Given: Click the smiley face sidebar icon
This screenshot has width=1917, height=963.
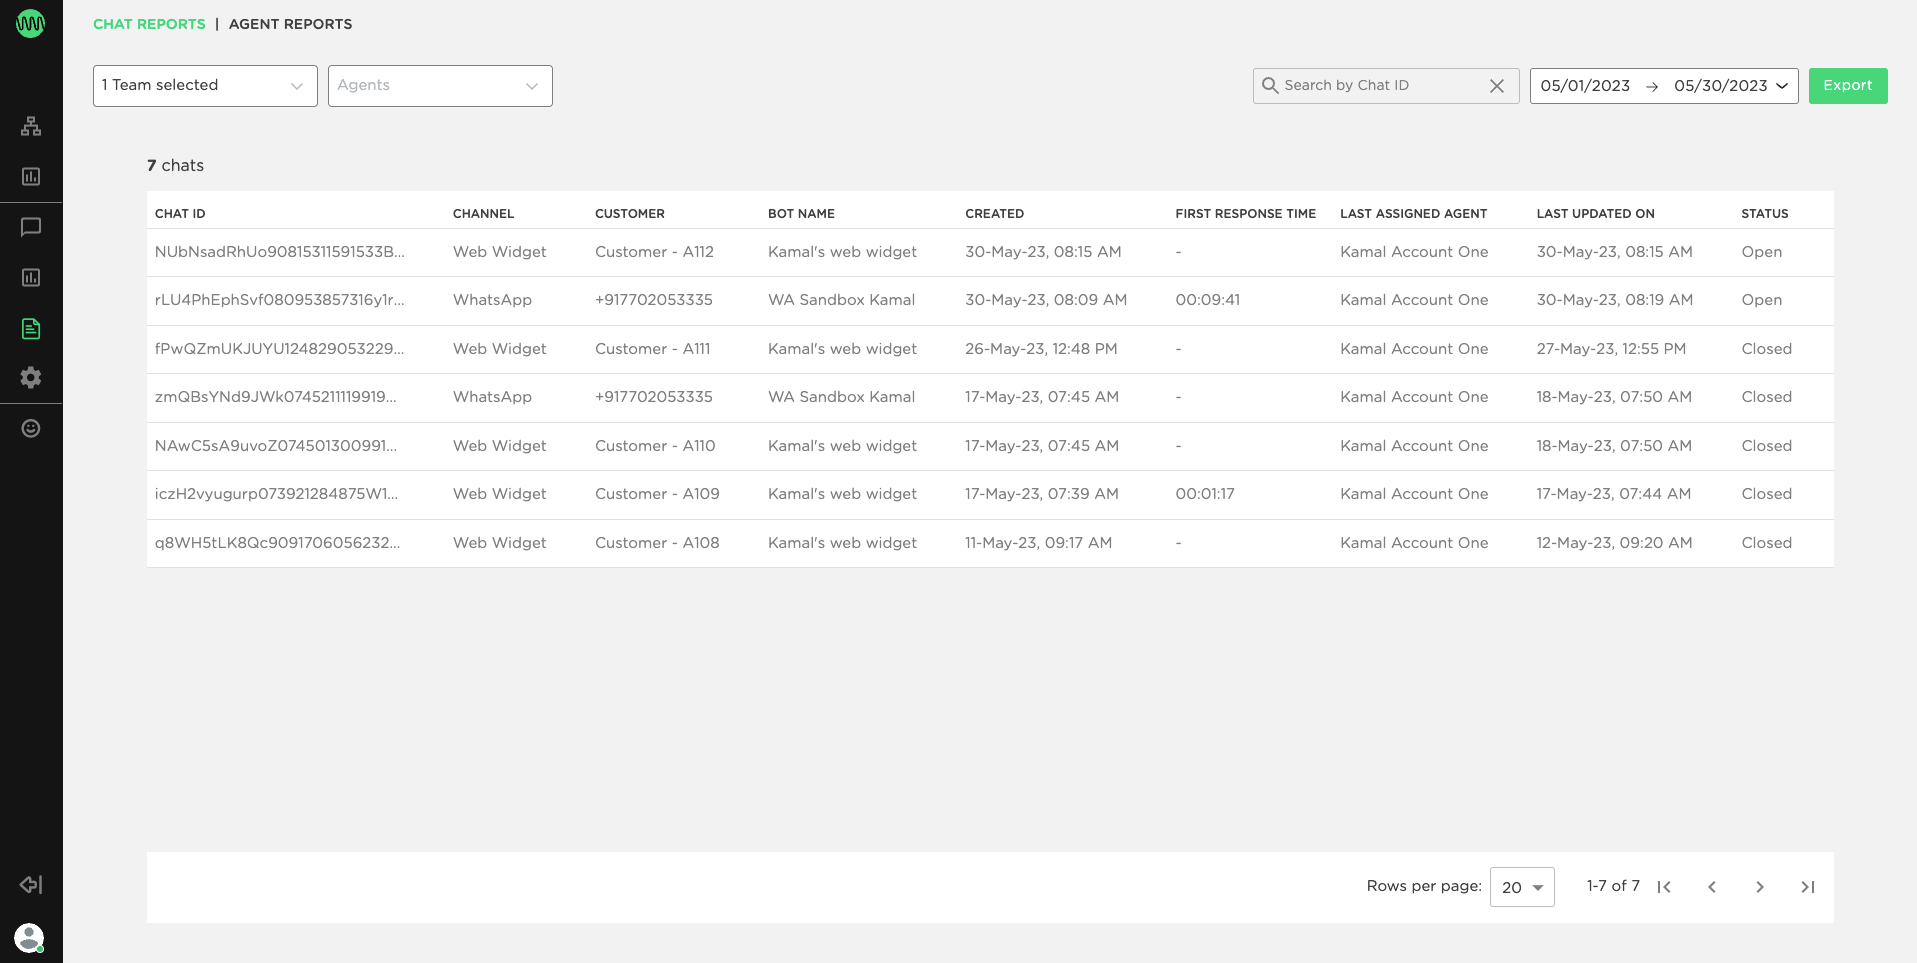Looking at the screenshot, I should tap(31, 428).
